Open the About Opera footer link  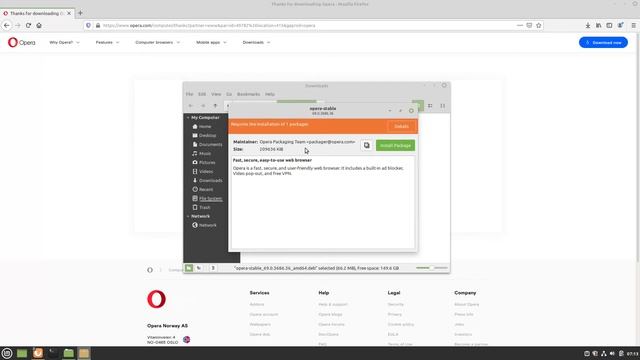pos(467,304)
